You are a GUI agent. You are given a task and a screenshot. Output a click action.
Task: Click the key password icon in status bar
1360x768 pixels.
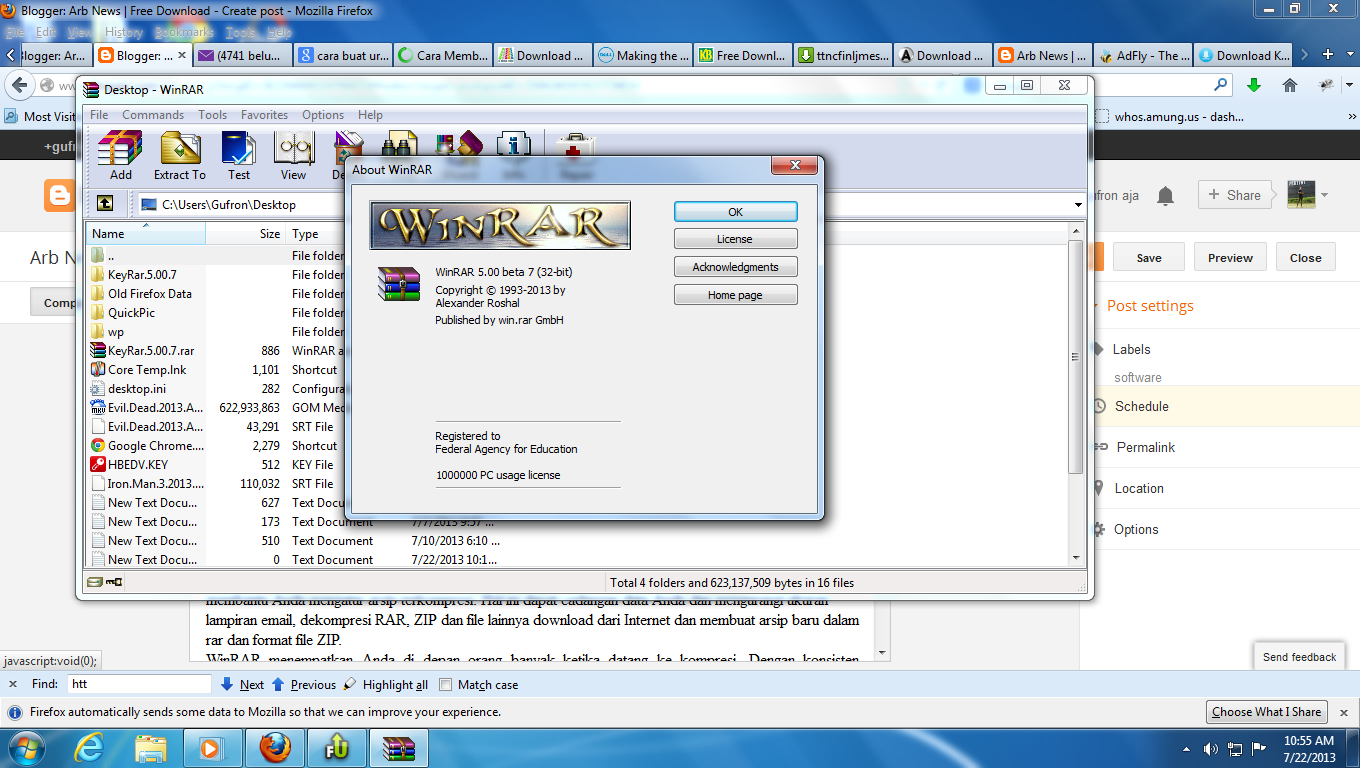click(x=114, y=582)
